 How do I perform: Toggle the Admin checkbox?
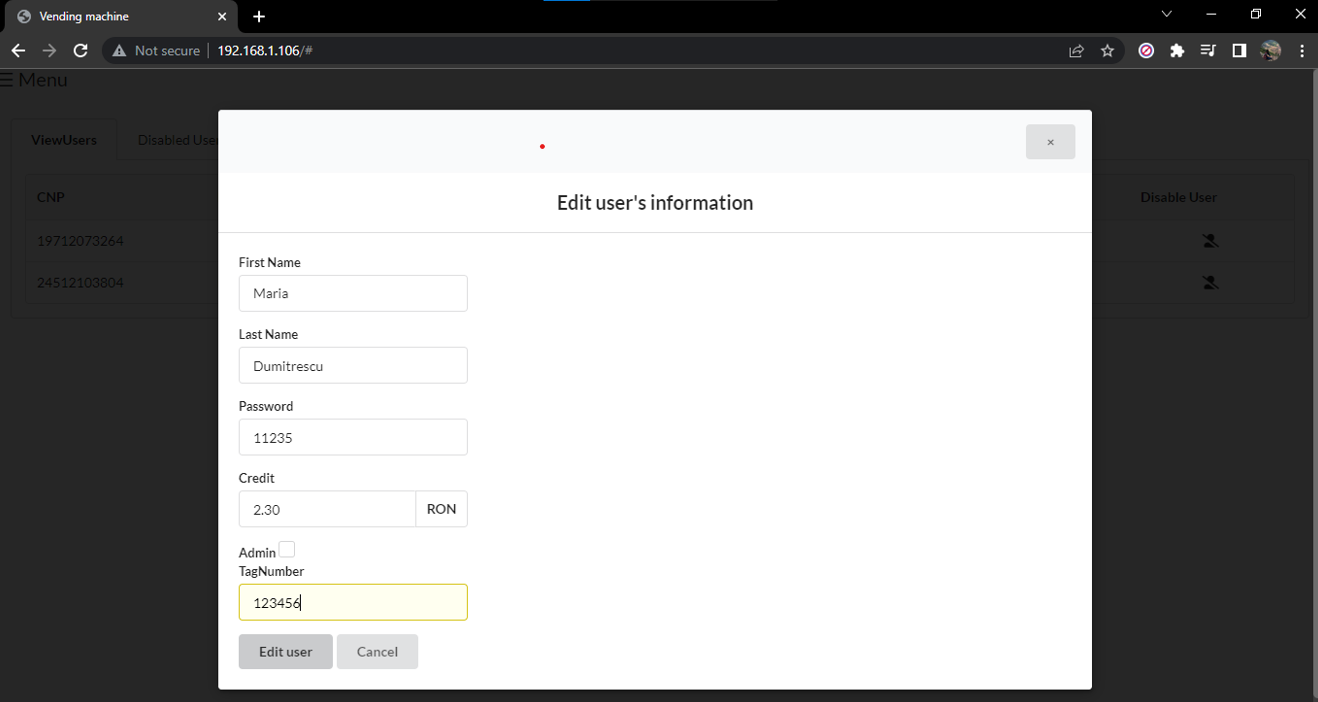287,550
